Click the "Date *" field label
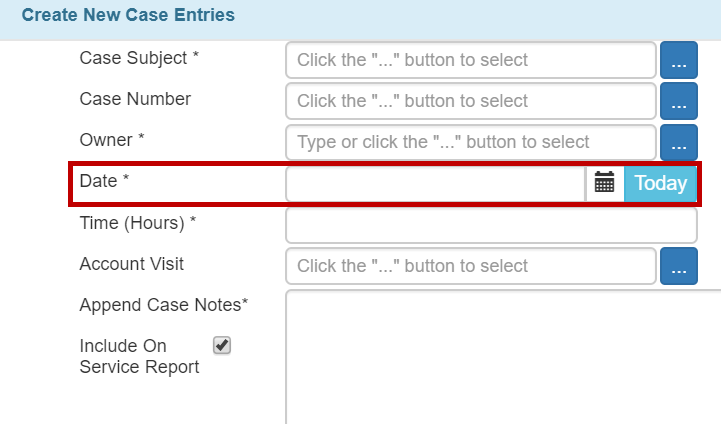721x424 pixels. [104, 181]
